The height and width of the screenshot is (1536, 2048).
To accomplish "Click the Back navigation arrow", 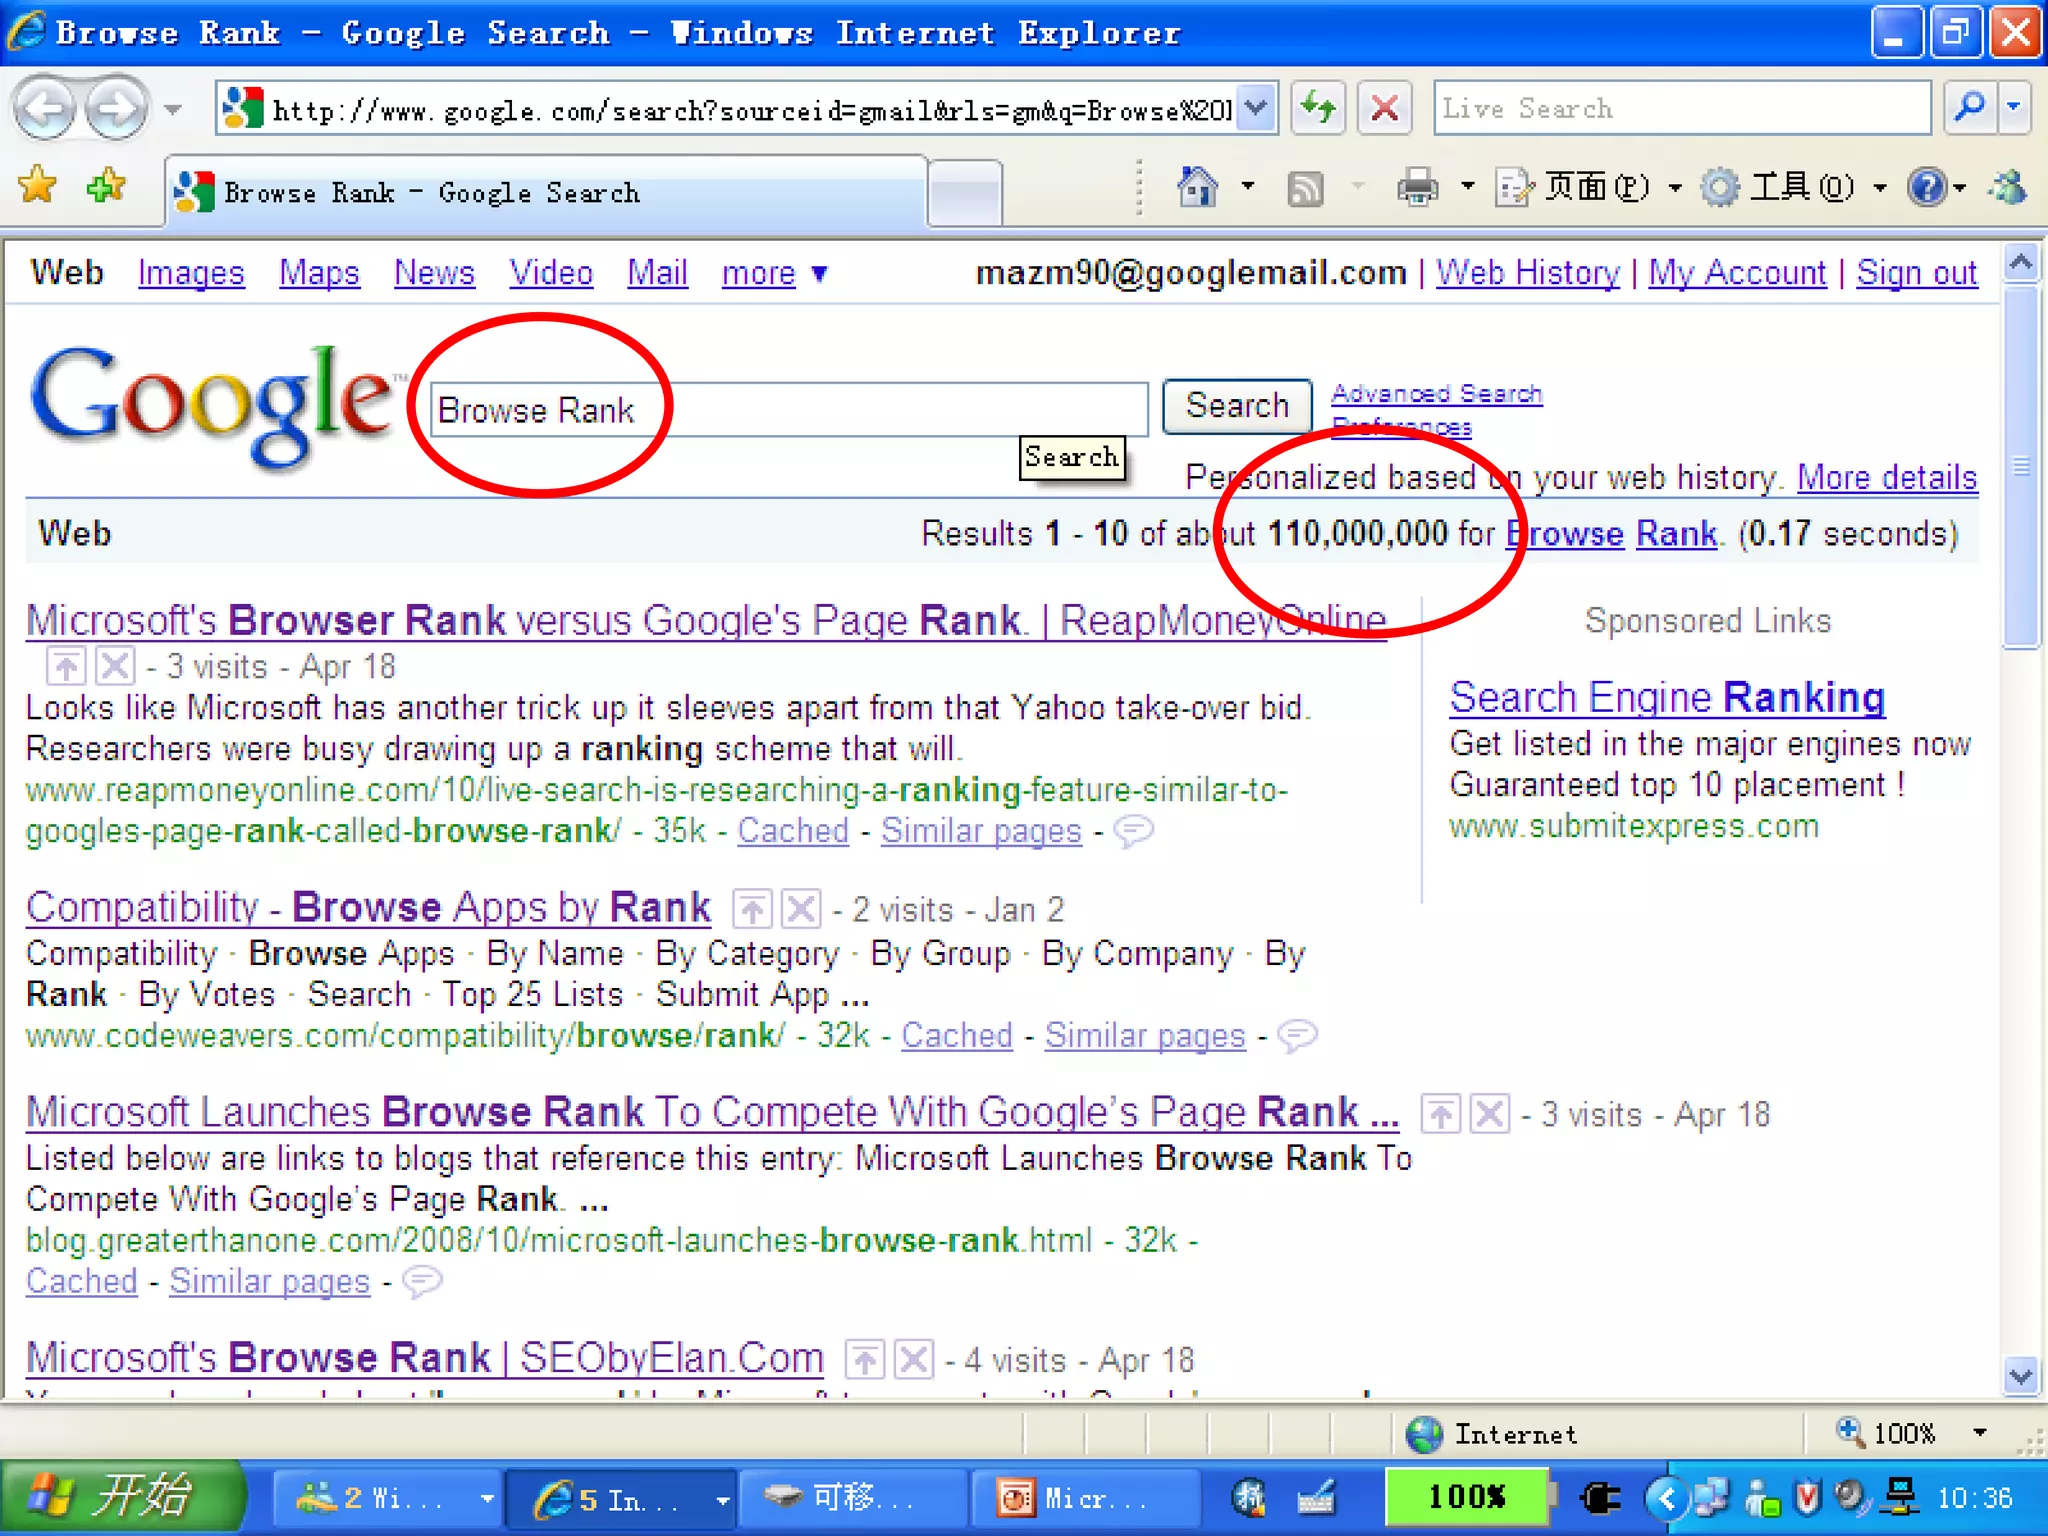I will 45,109.
